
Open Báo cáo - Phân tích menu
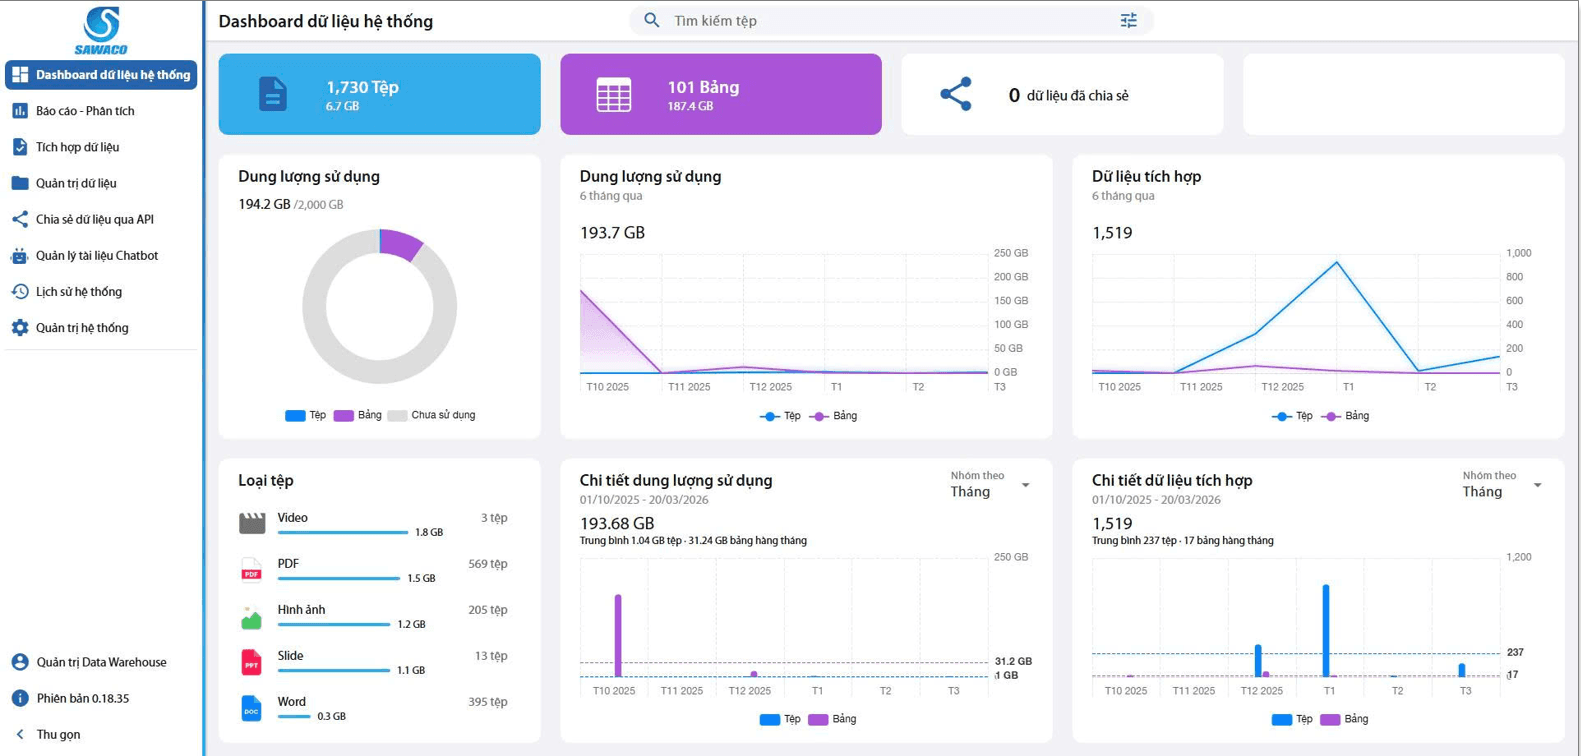85,111
